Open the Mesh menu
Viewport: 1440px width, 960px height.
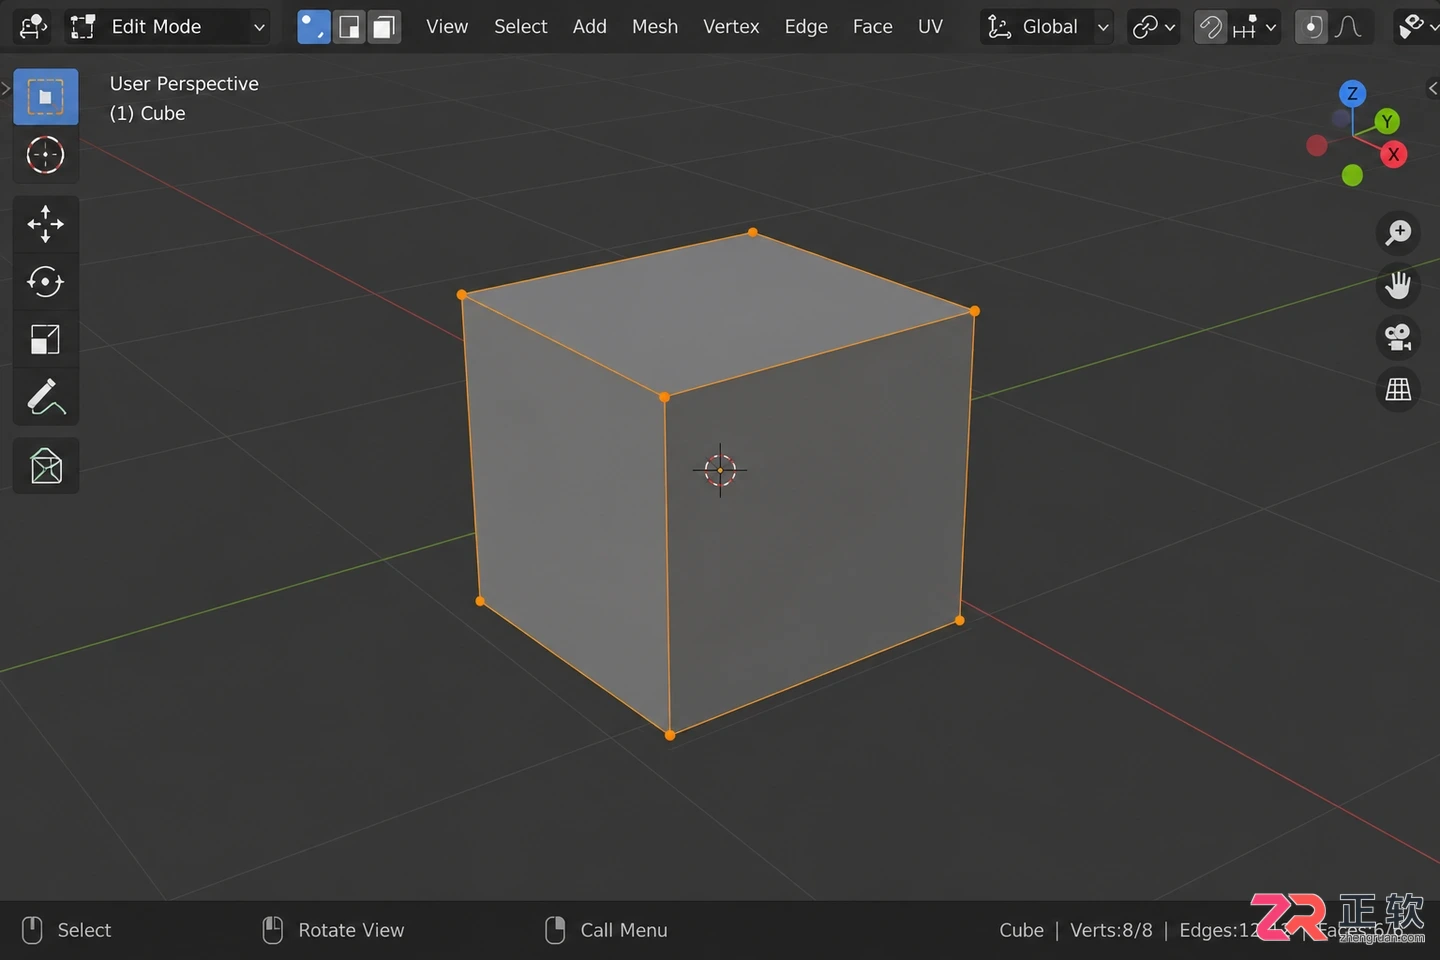pos(655,27)
